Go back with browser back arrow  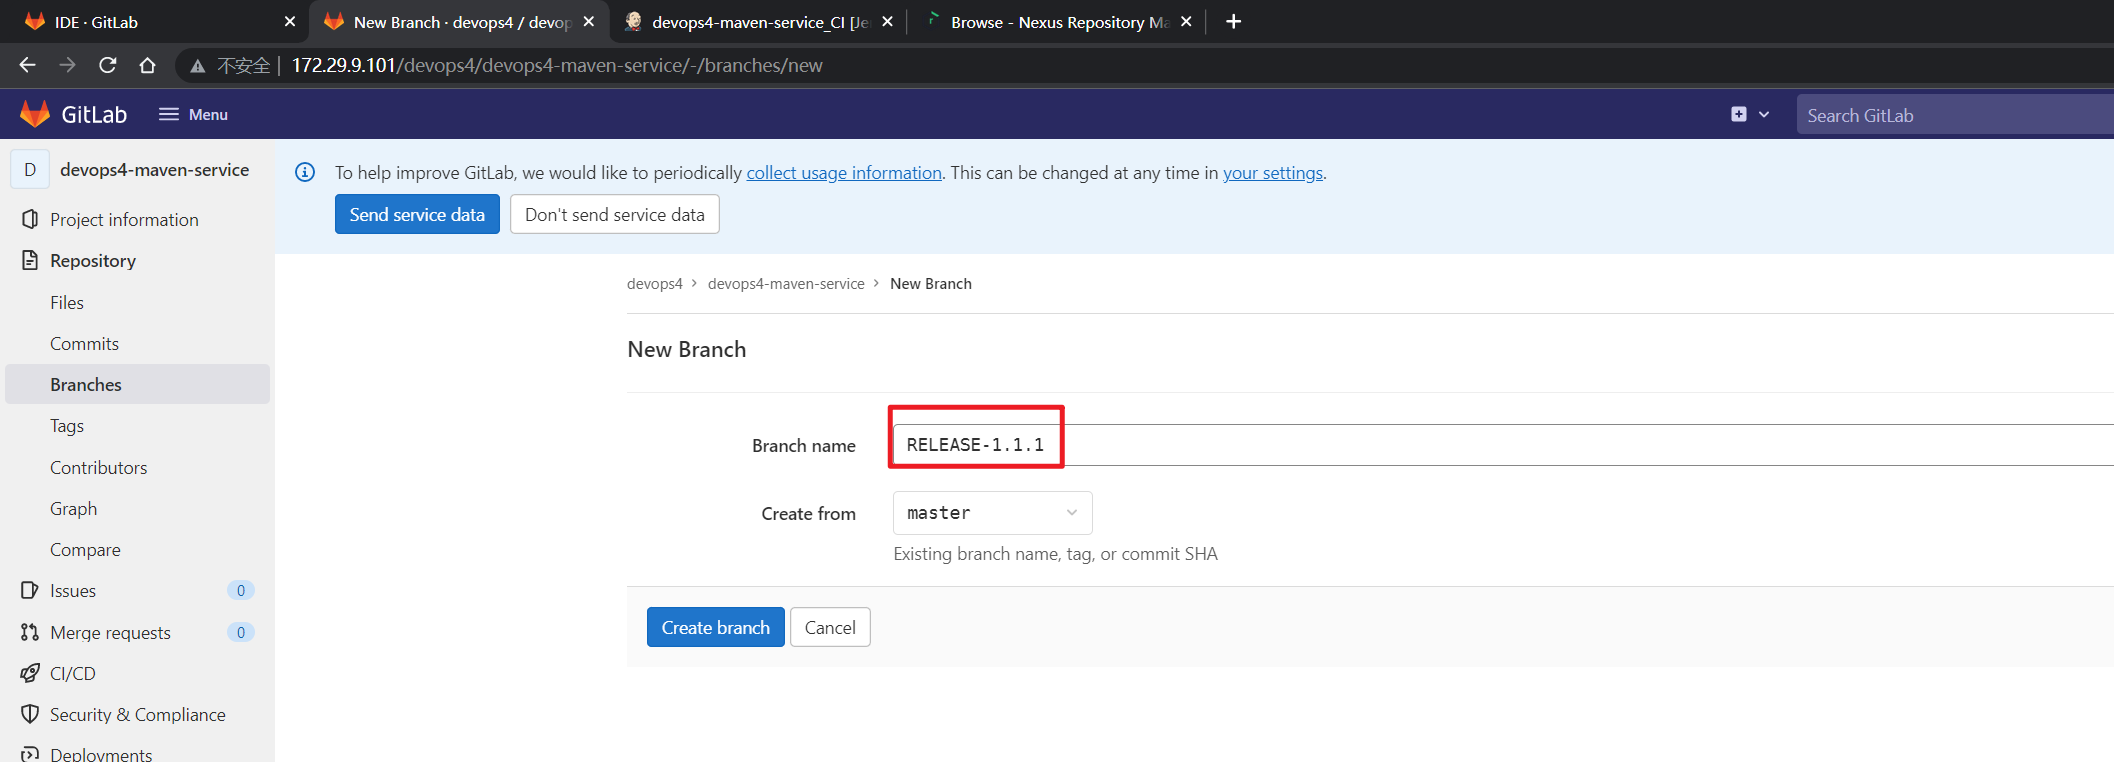point(28,65)
